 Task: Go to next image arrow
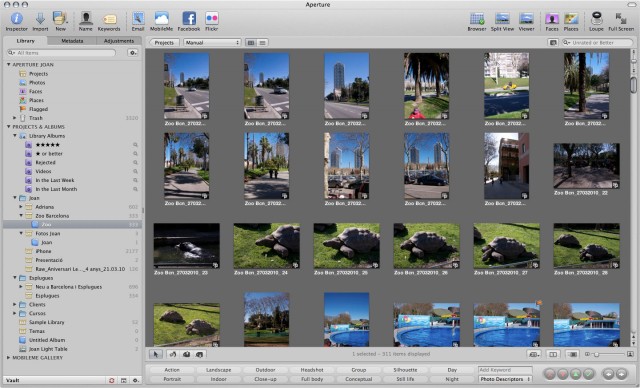[621, 374]
